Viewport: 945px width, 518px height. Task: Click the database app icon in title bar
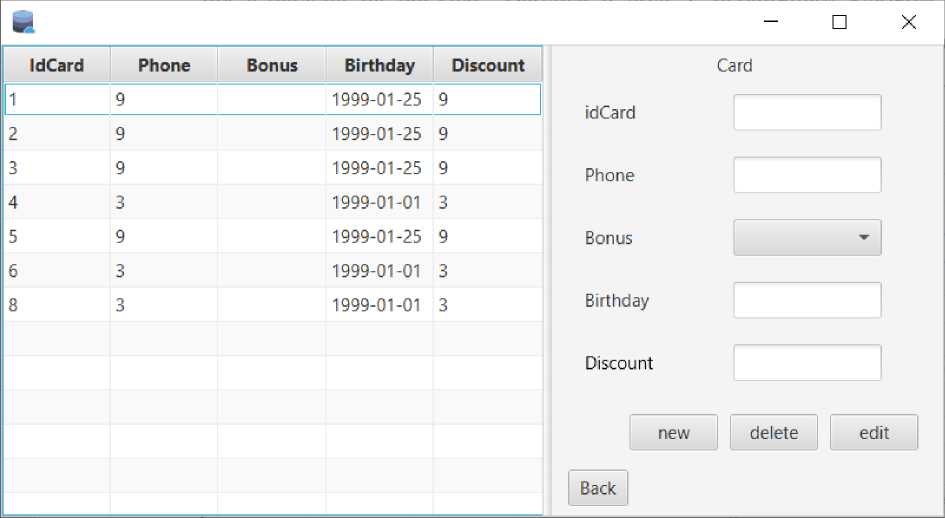click(22, 21)
